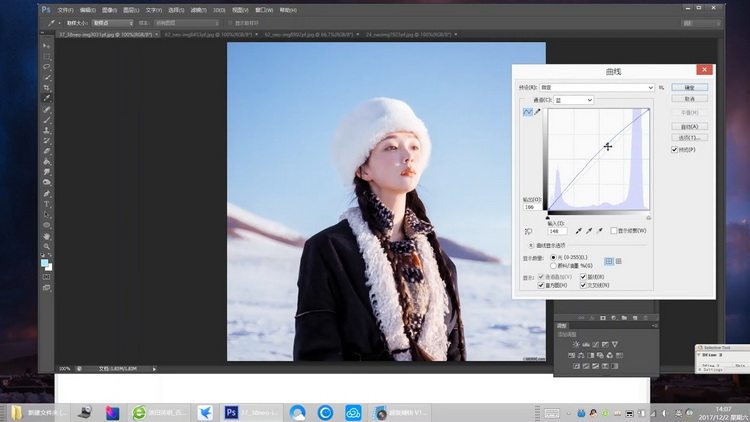750x422 pixels.
Task: Set foreground color light blue swatch
Action: [44, 263]
